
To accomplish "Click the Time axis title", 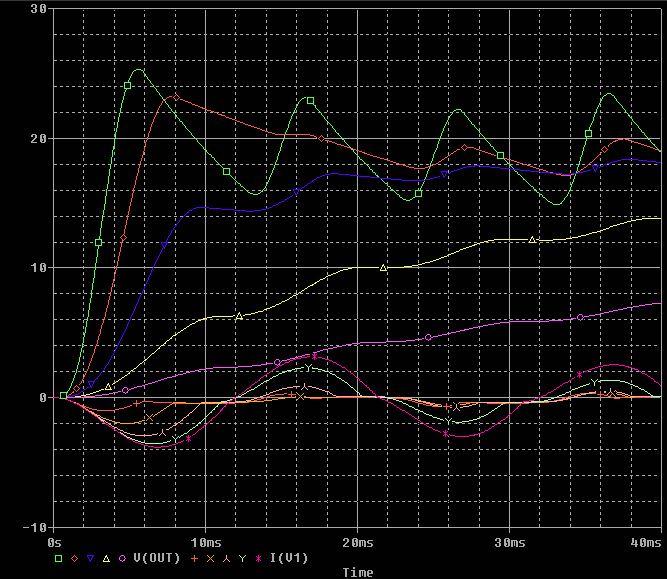I will (x=358, y=573).
